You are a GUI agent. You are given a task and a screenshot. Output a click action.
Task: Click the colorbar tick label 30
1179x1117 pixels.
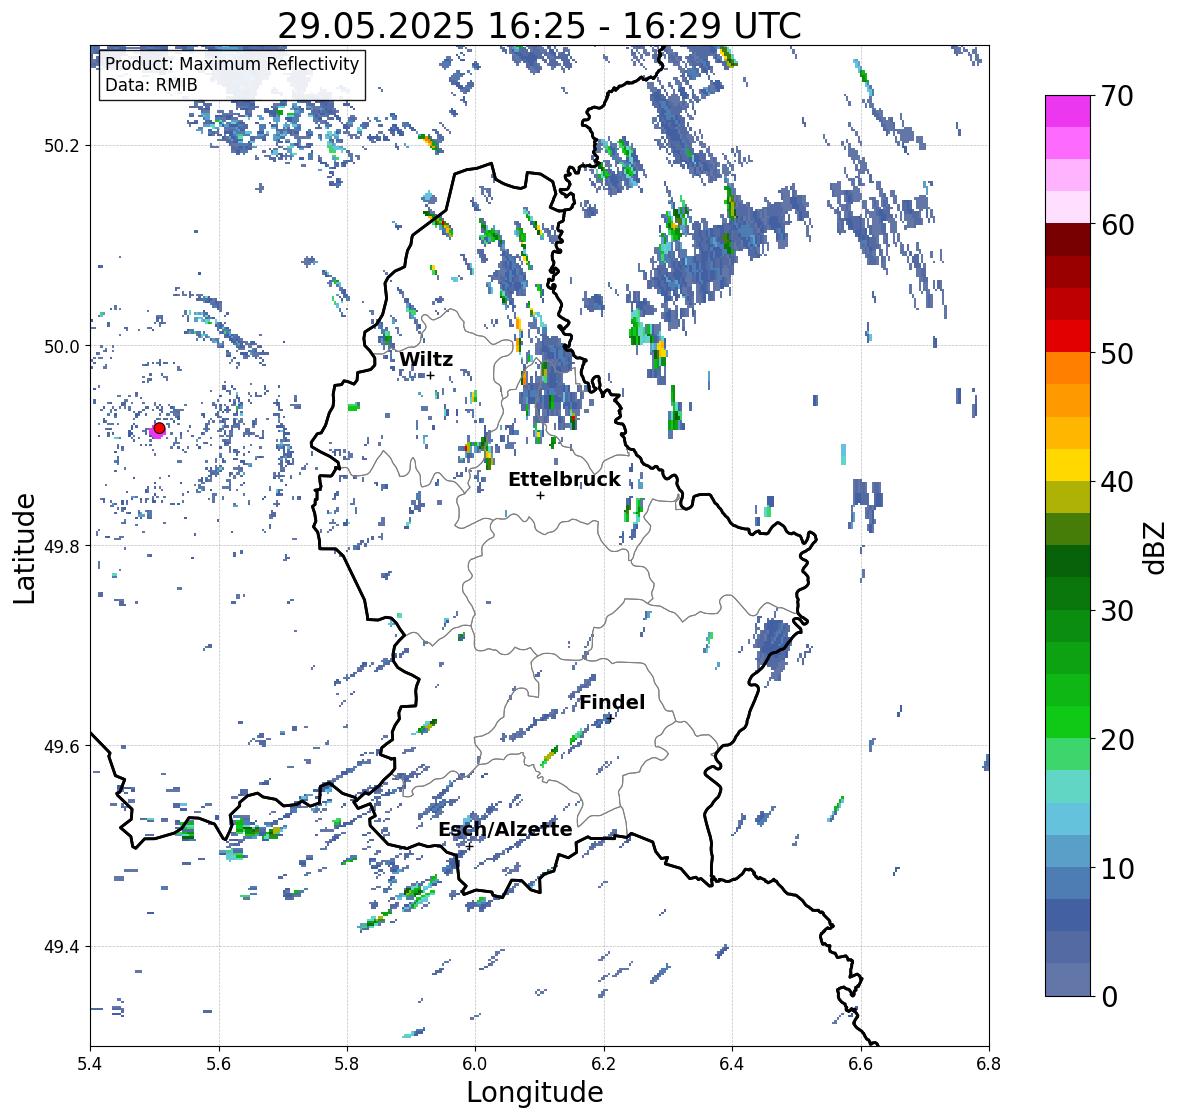1117,611
